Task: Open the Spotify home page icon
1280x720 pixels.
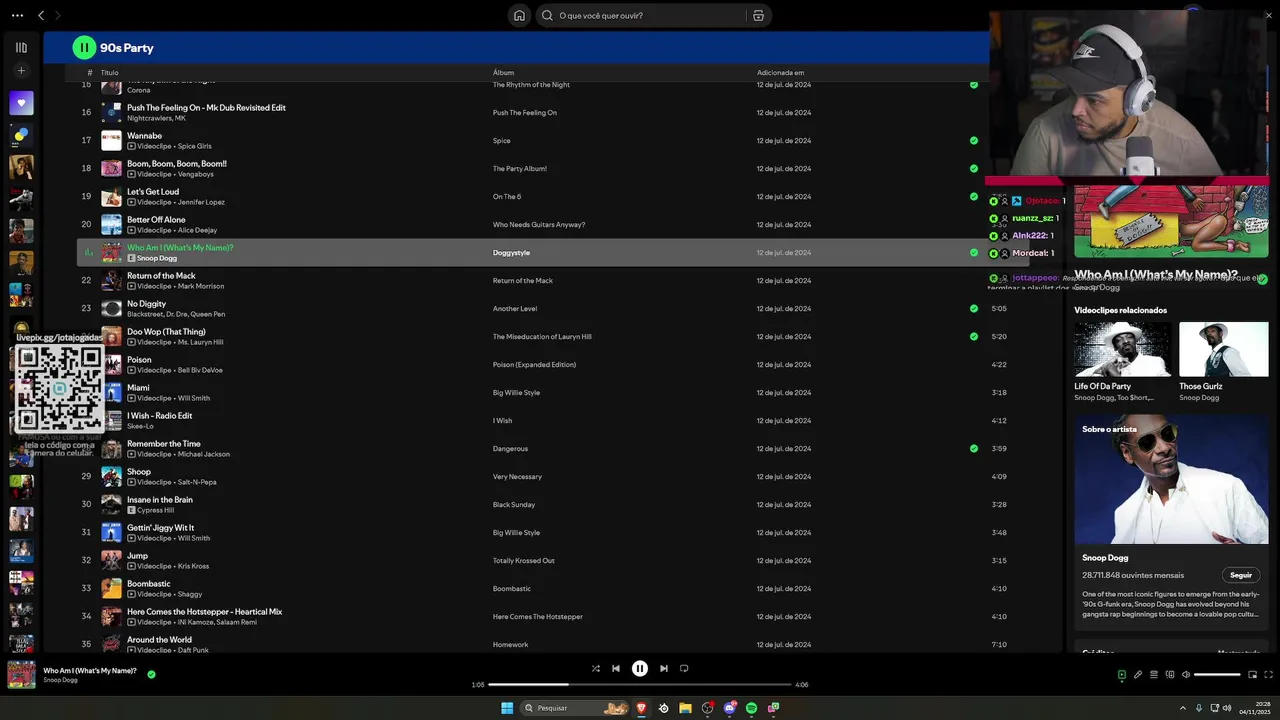Action: [519, 15]
